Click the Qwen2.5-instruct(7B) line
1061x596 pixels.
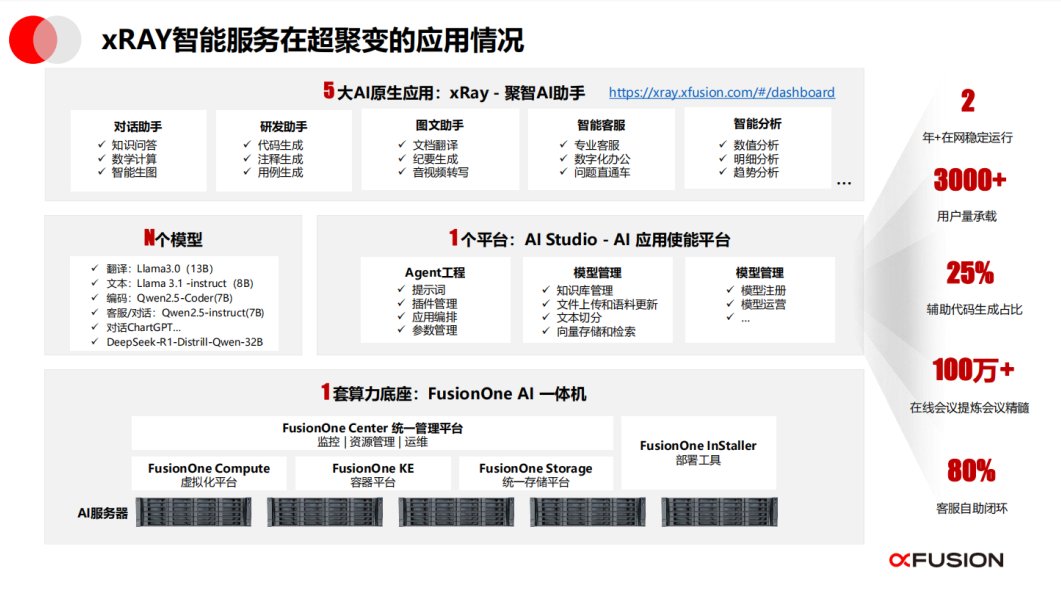pos(185,313)
